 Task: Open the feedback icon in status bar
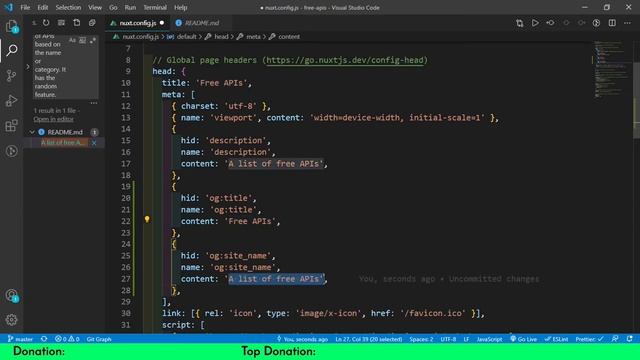tap(615, 339)
